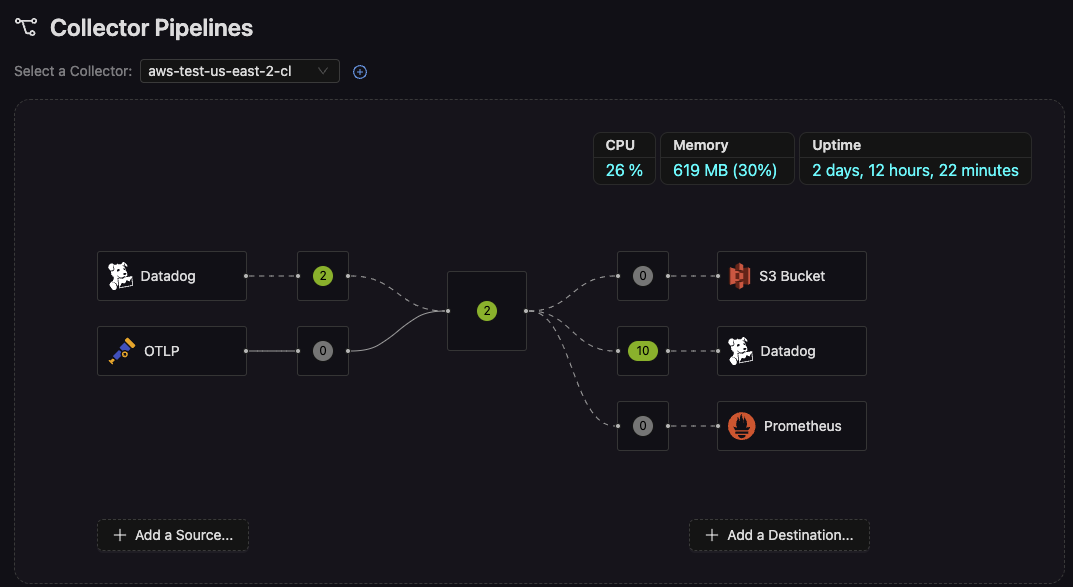Click the collector dropdown chevron arrow
The height and width of the screenshot is (587, 1073).
[322, 71]
